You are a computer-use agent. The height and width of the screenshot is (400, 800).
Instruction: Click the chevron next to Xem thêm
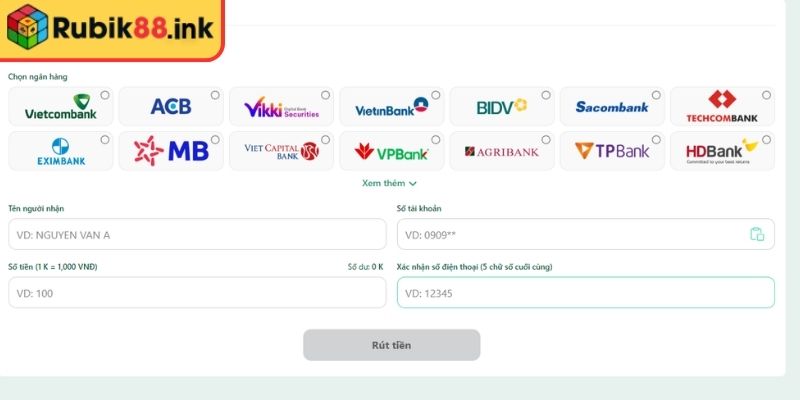point(413,184)
